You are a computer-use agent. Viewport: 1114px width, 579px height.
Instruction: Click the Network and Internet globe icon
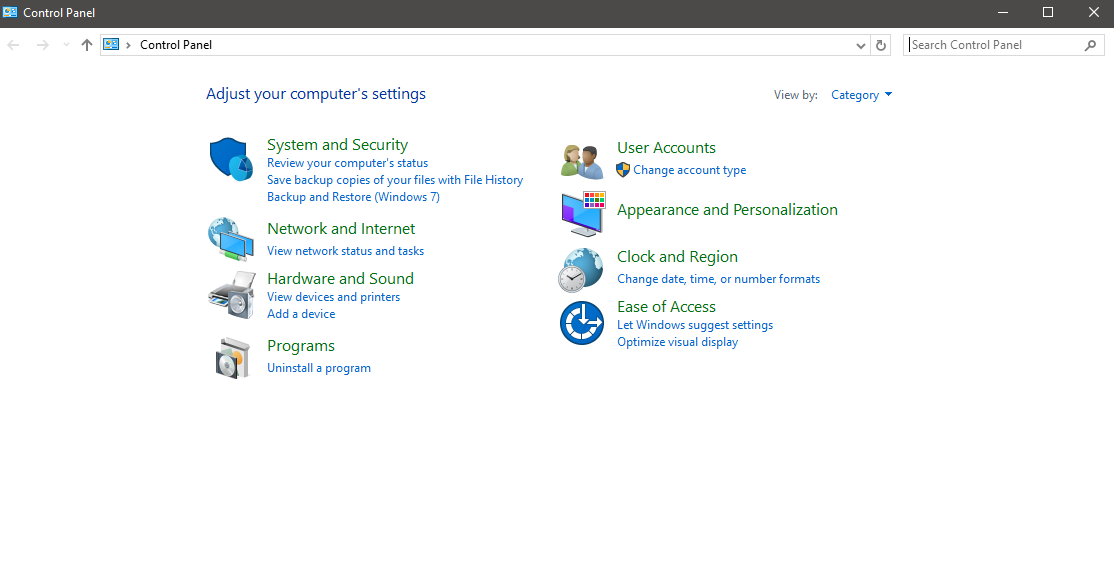click(x=231, y=239)
